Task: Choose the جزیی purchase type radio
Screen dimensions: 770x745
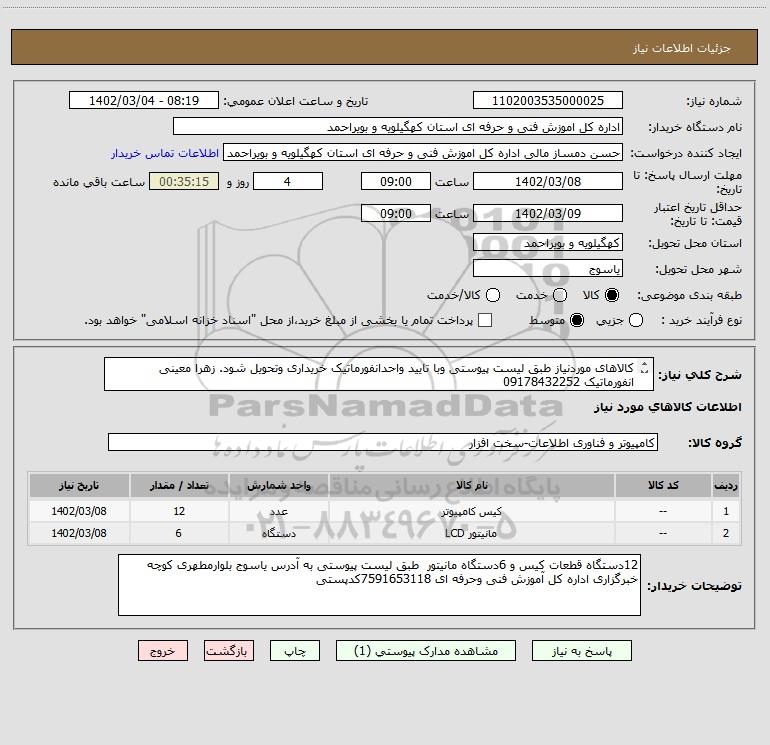Action: coord(635,320)
